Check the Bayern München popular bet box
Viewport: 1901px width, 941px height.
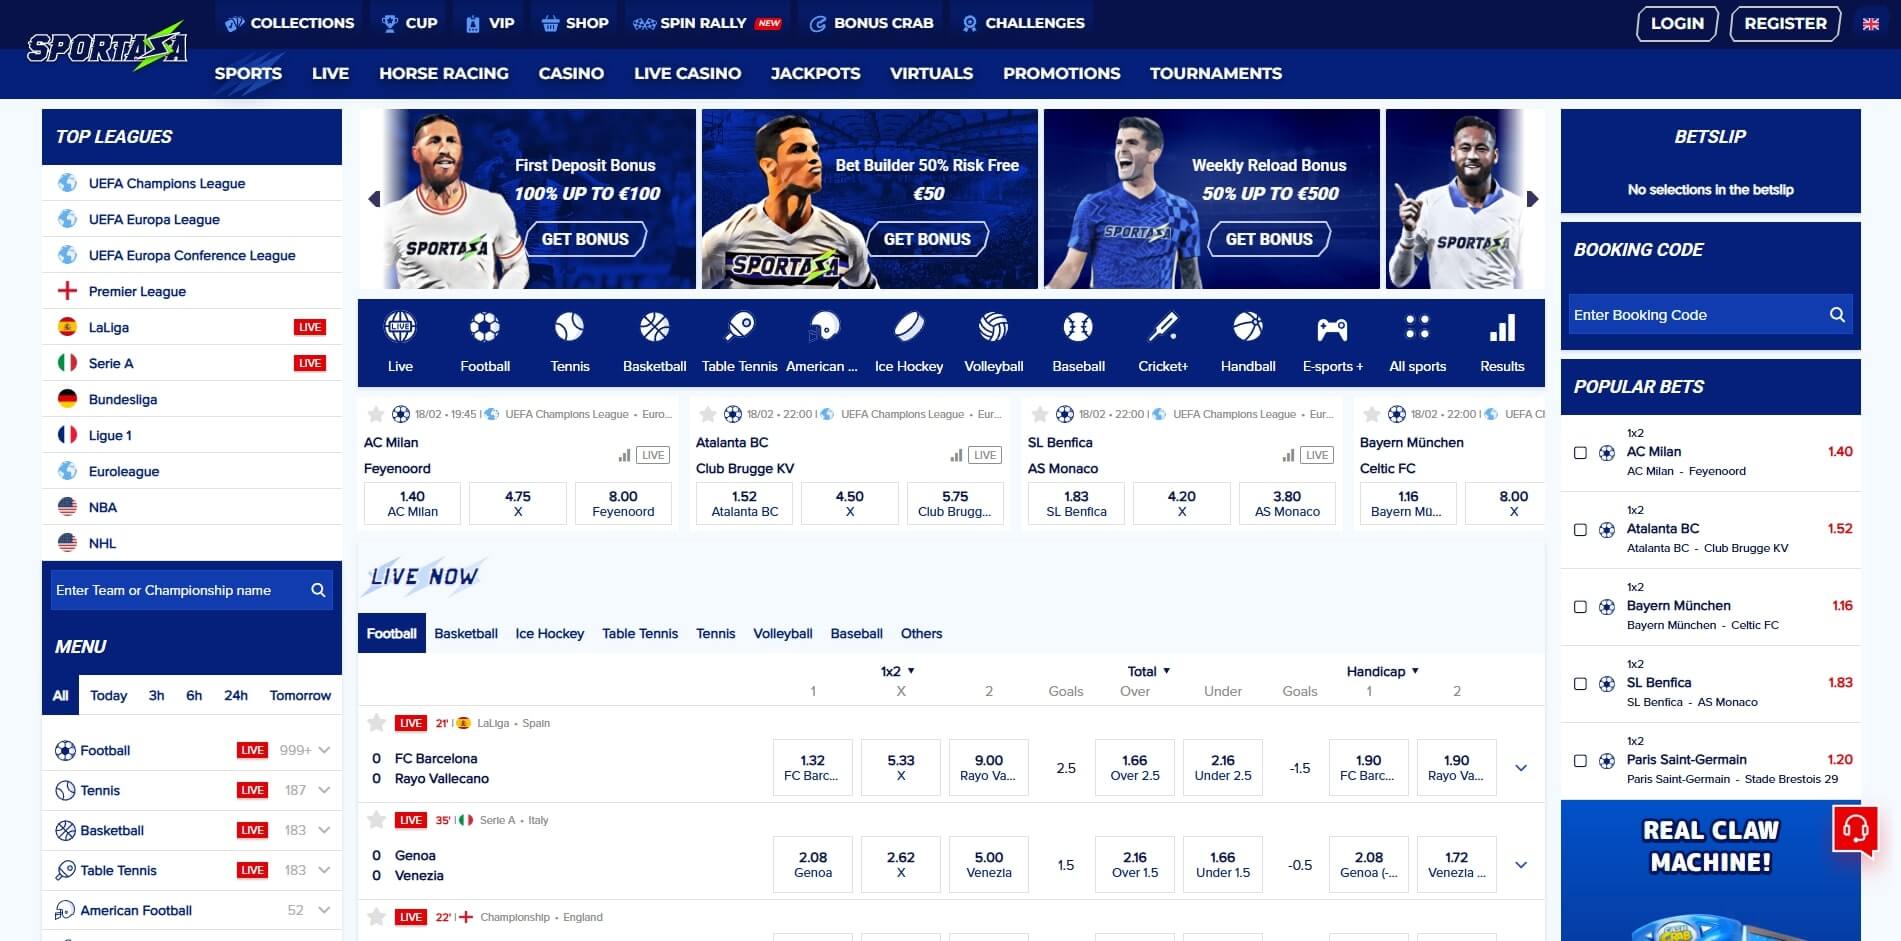point(1580,607)
